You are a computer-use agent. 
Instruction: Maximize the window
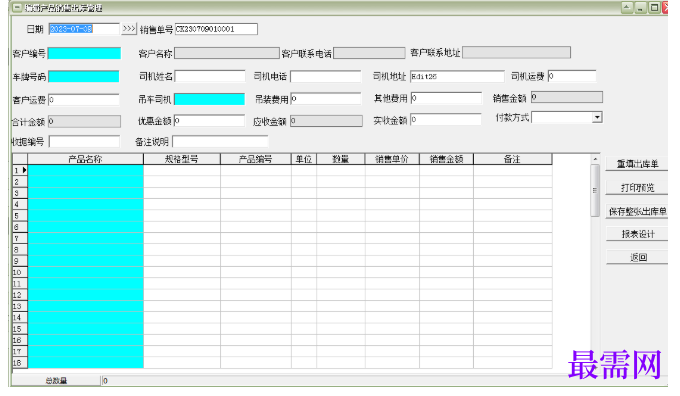pyautogui.click(x=654, y=7)
